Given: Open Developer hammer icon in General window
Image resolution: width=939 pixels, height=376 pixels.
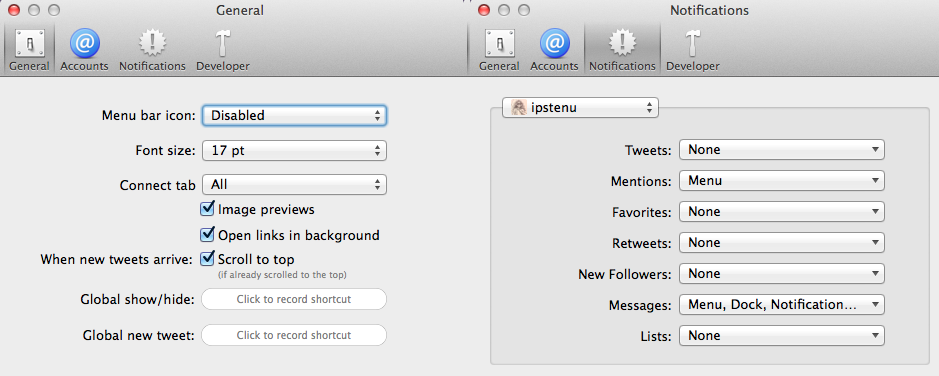Looking at the screenshot, I should coord(222,43).
